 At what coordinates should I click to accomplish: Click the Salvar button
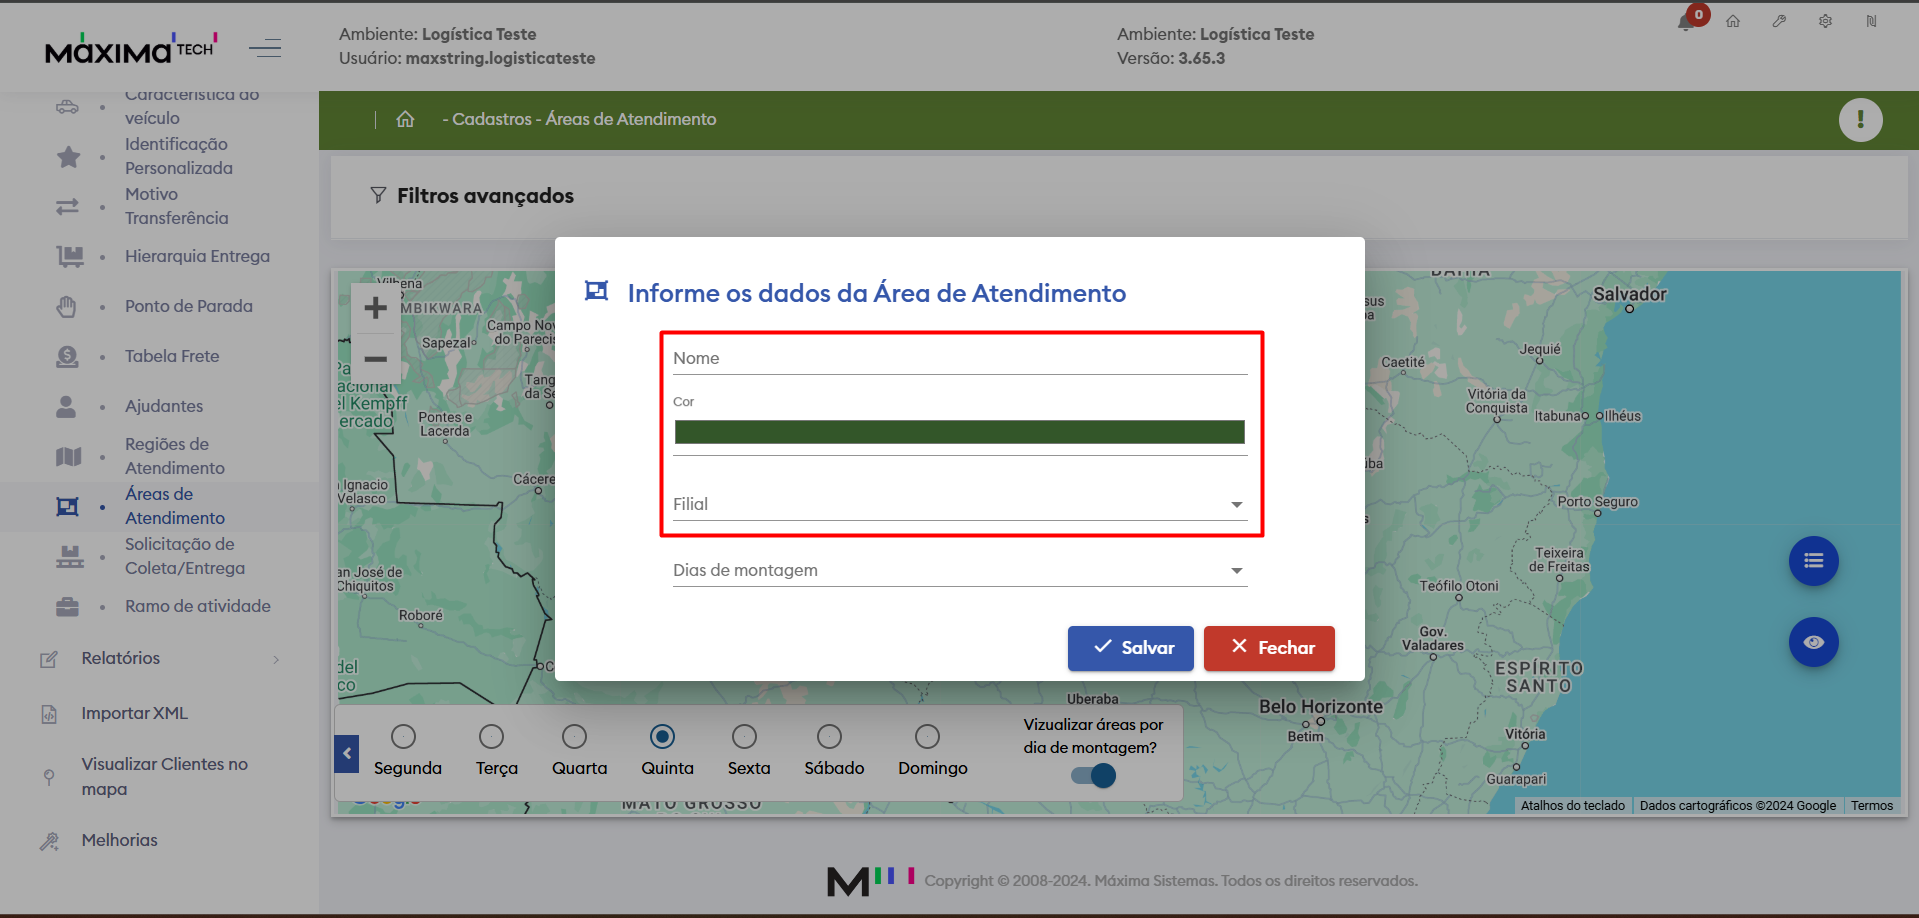coord(1131,648)
